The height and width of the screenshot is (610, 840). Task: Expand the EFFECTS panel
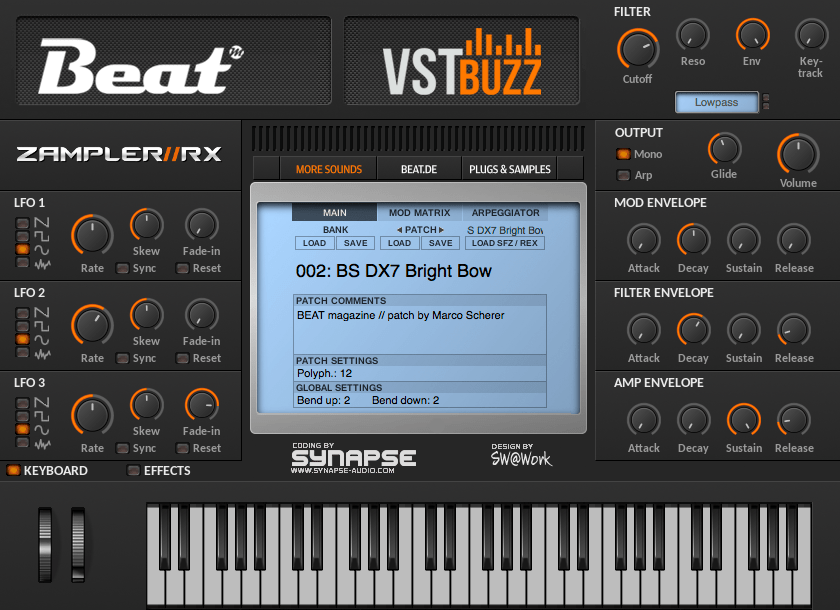coord(134,470)
